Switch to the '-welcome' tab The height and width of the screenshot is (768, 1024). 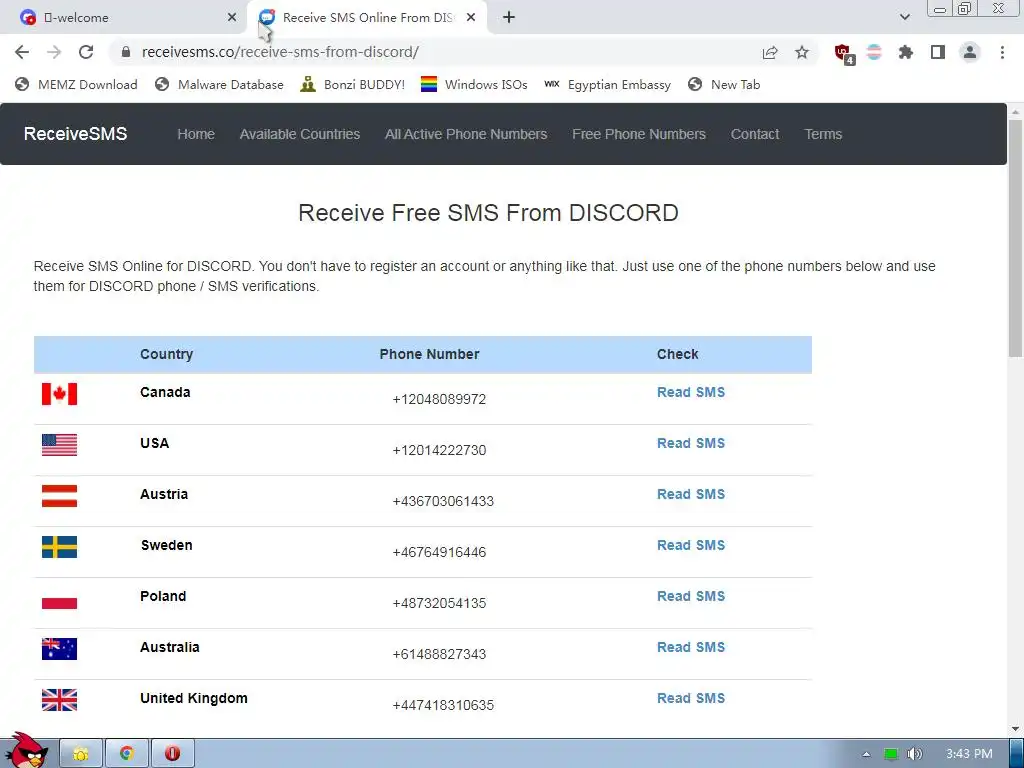[x=124, y=18]
